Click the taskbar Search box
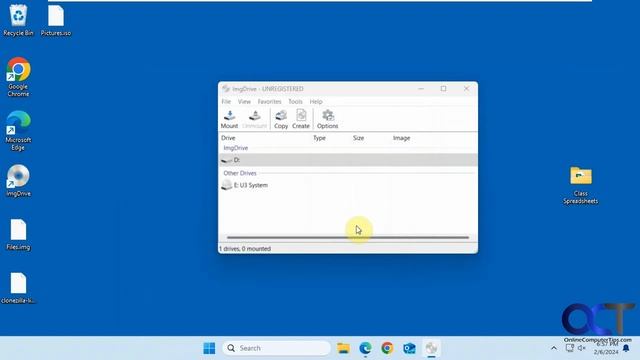The height and width of the screenshot is (360, 640). [276, 348]
